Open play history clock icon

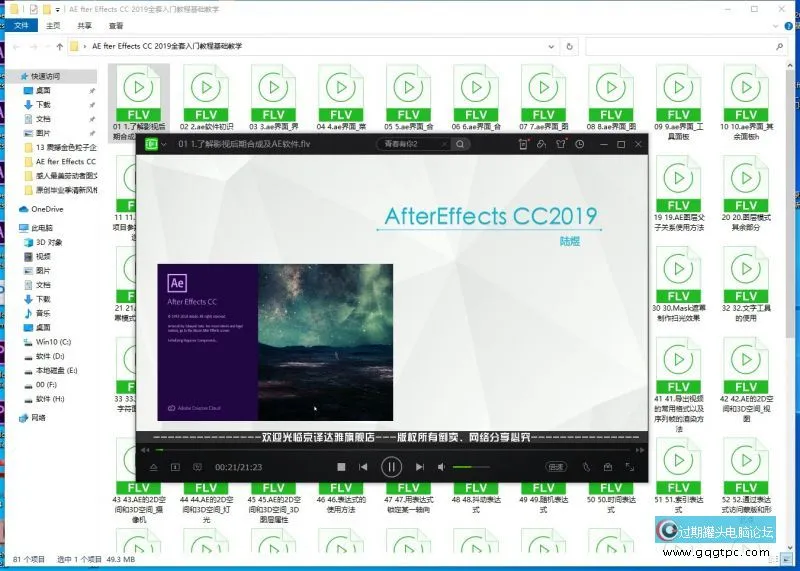[x=580, y=145]
